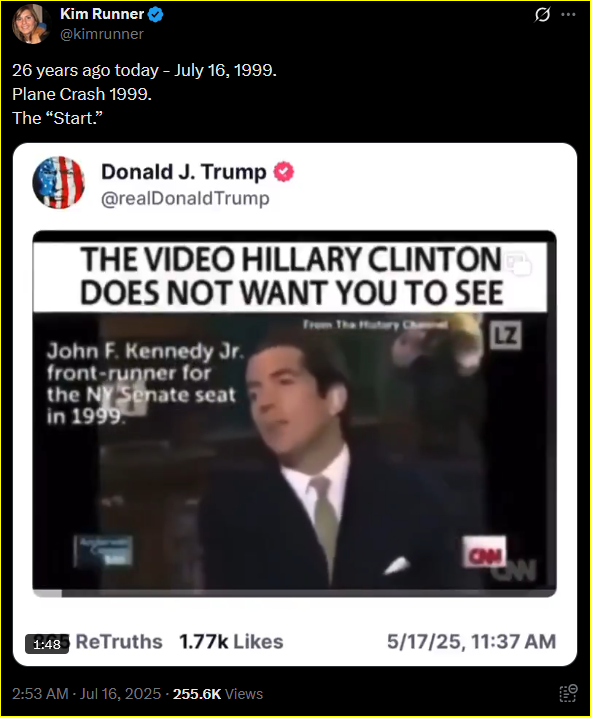Click the video progress bar at bottom

coord(295,594)
